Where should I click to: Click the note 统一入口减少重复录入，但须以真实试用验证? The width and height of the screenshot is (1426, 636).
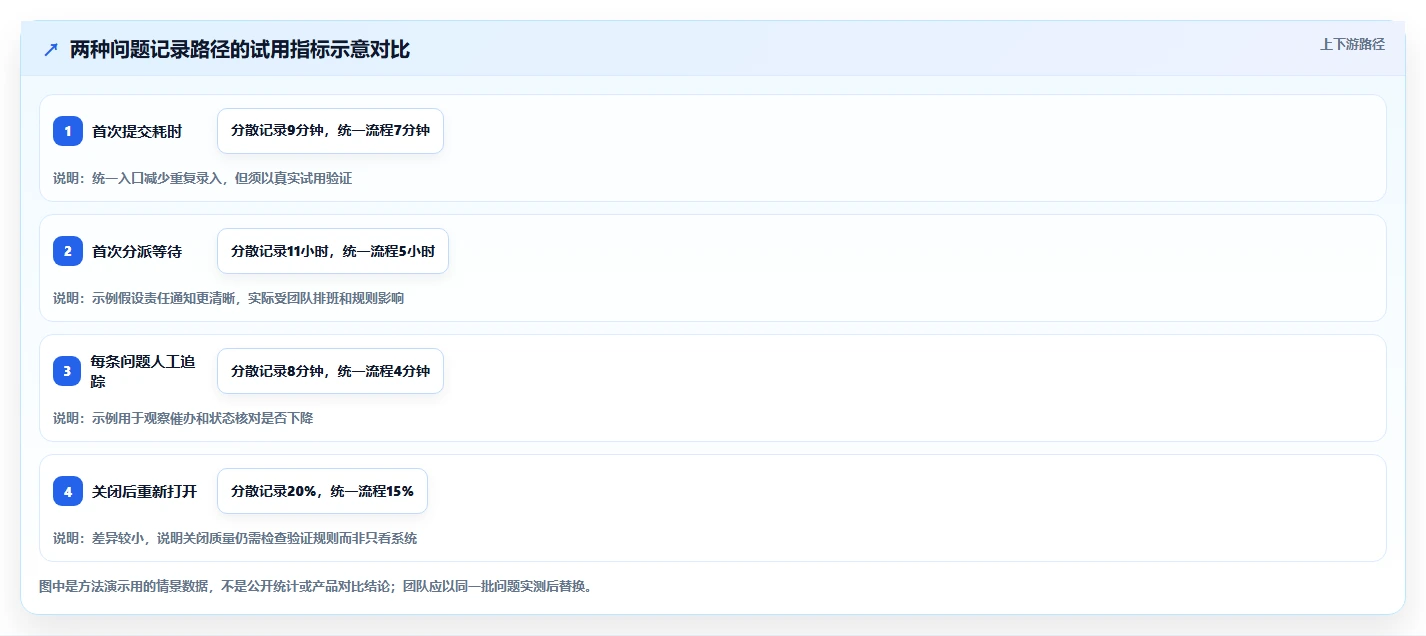point(222,178)
